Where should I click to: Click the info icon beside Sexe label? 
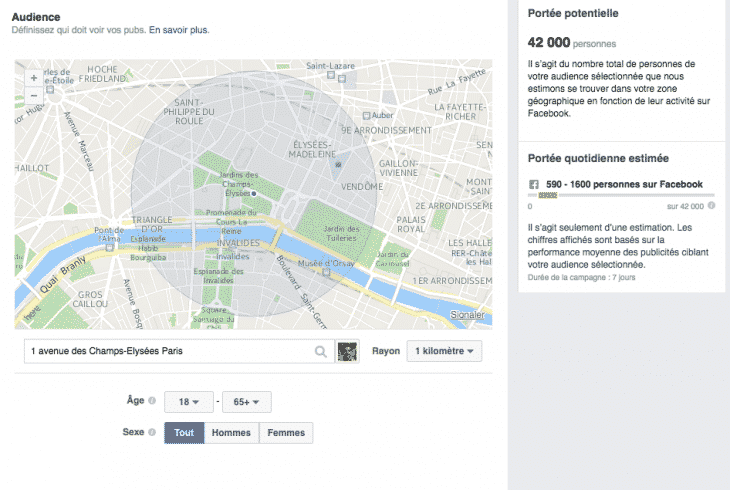point(152,432)
